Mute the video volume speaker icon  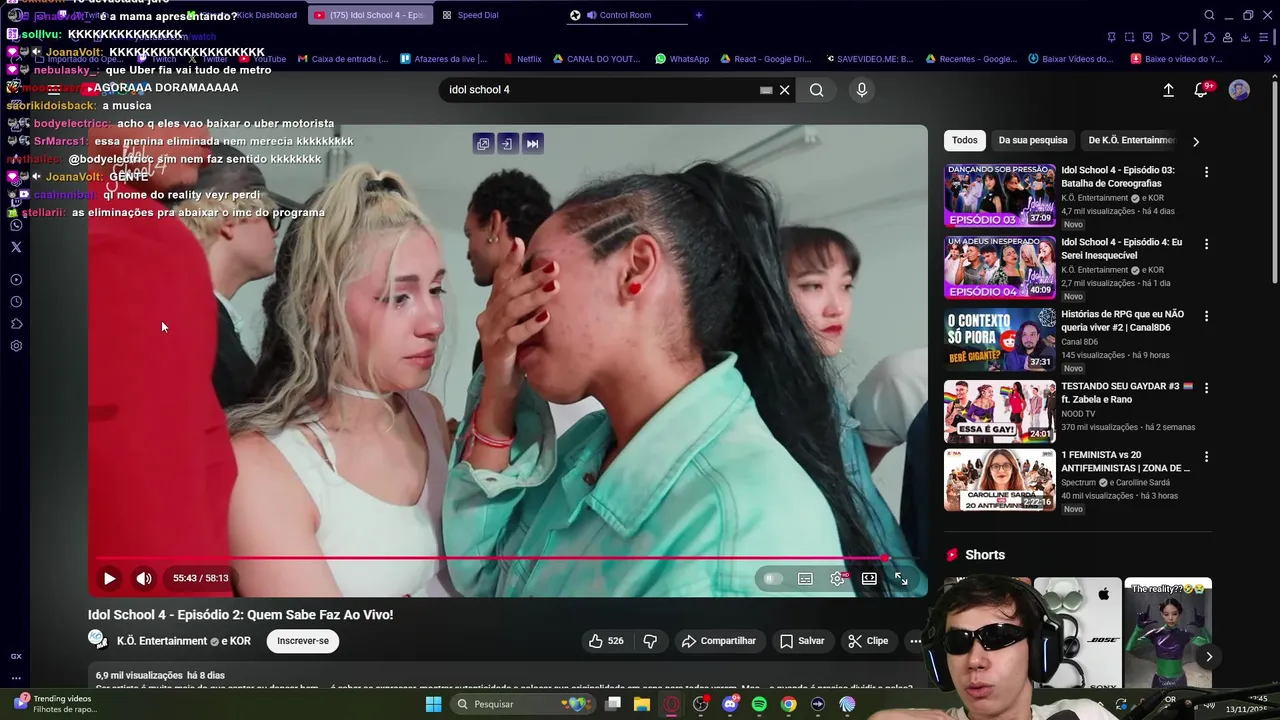tap(144, 578)
